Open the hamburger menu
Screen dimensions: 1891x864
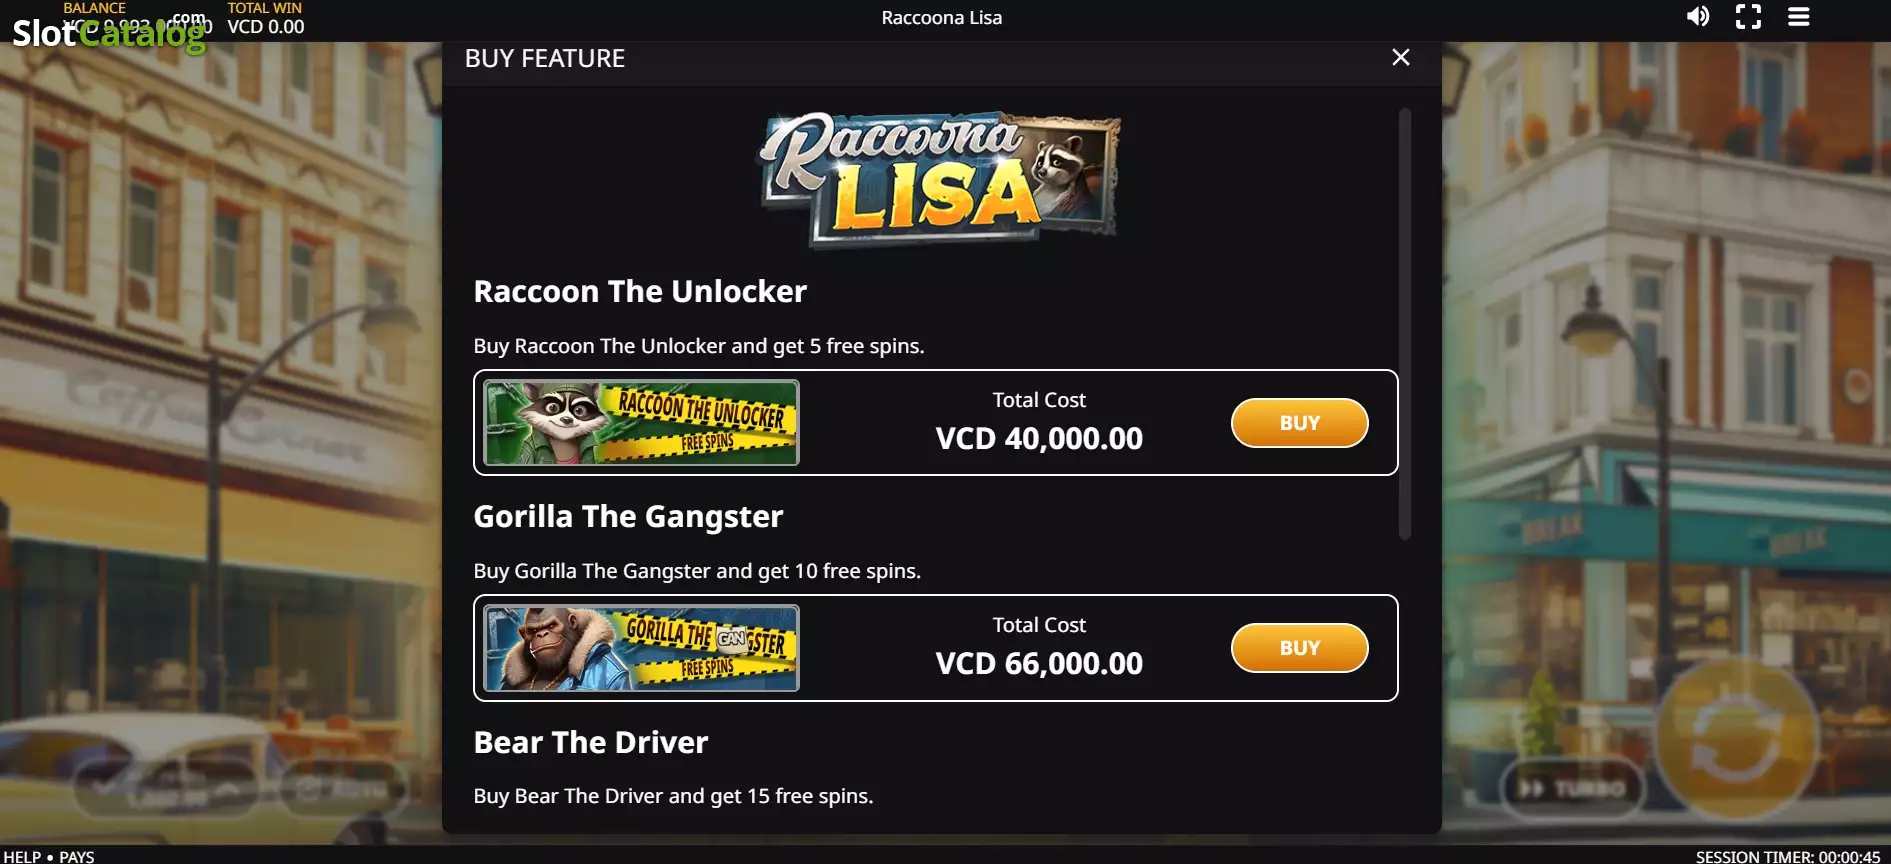click(x=1799, y=16)
